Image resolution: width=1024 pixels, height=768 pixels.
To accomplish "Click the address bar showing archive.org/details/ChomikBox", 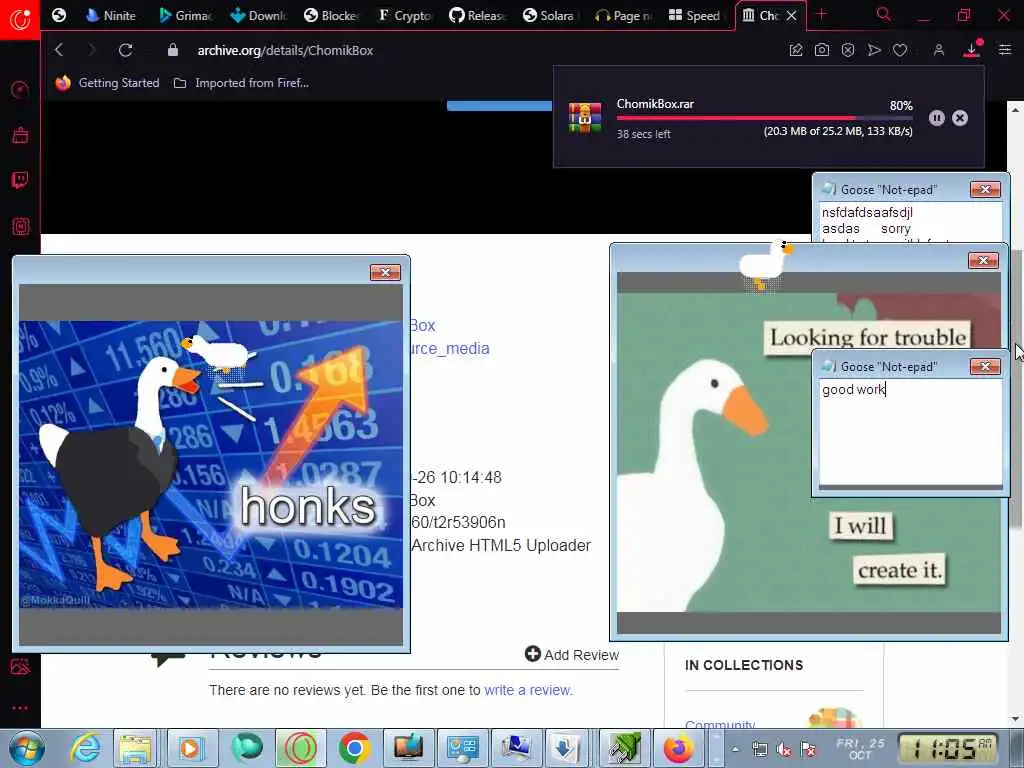I will pyautogui.click(x=285, y=50).
